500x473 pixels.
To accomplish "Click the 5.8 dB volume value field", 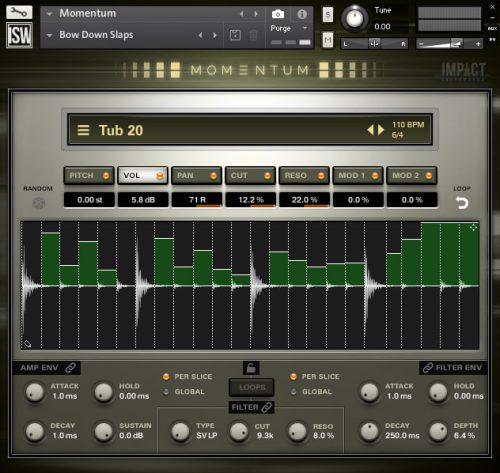I will coord(143,200).
